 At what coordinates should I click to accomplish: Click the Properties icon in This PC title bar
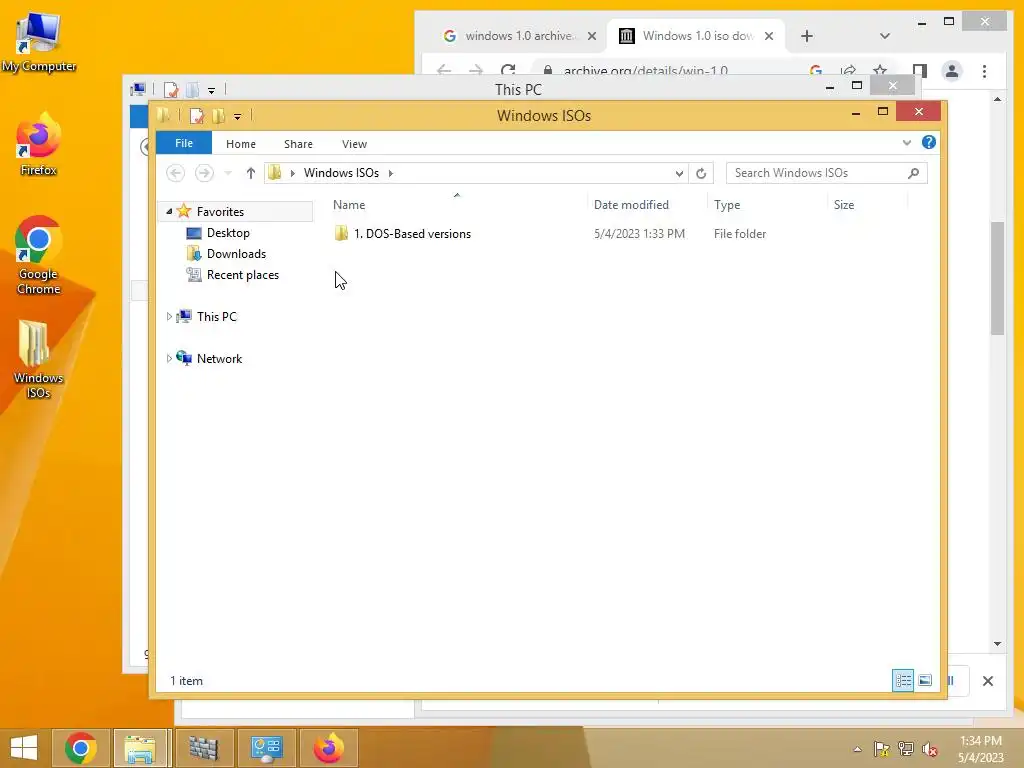pos(171,89)
